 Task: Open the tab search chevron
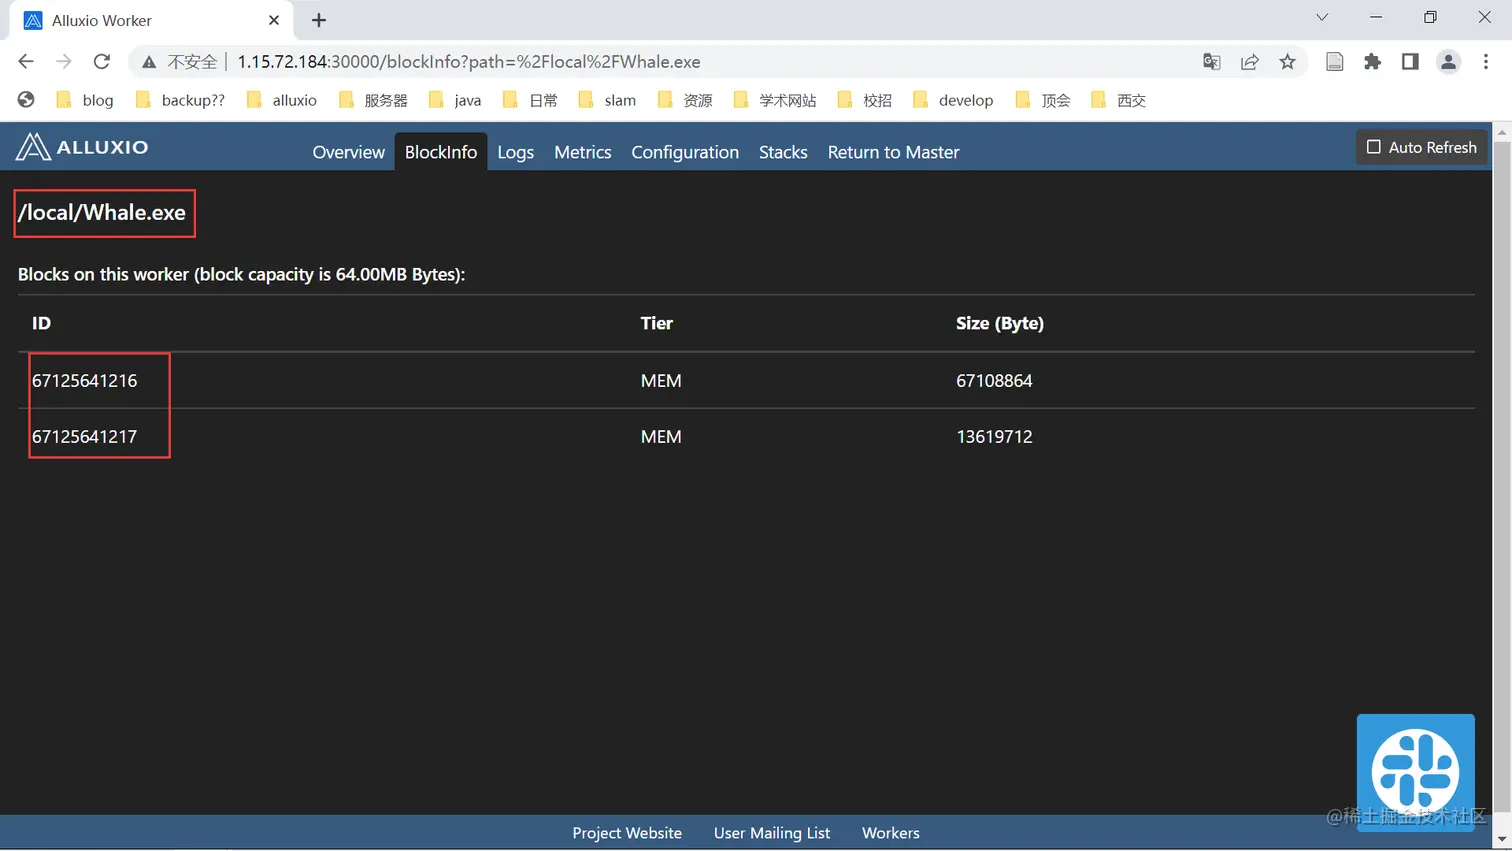pos(1322,17)
